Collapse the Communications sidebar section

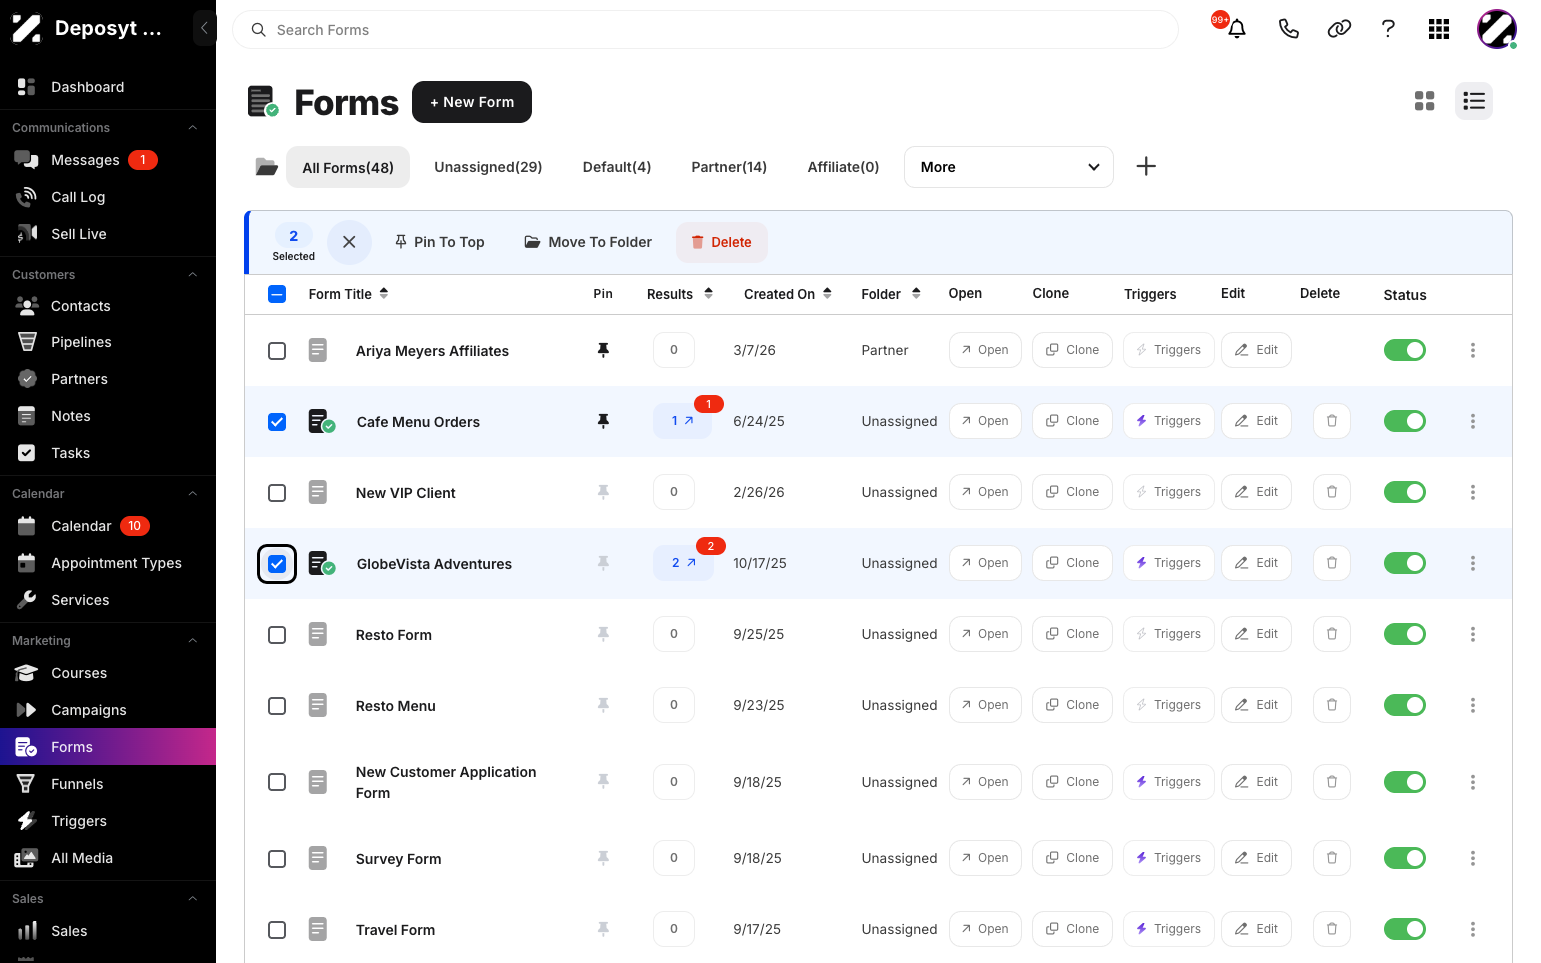(193, 128)
